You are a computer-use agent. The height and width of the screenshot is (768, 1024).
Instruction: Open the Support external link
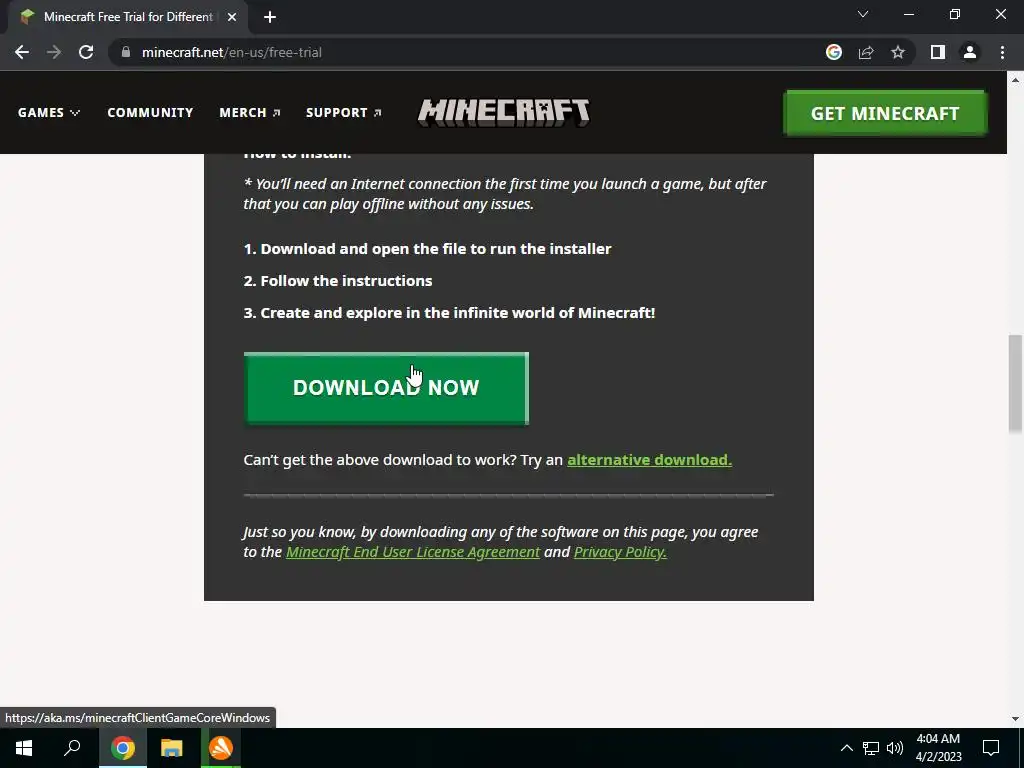(344, 112)
